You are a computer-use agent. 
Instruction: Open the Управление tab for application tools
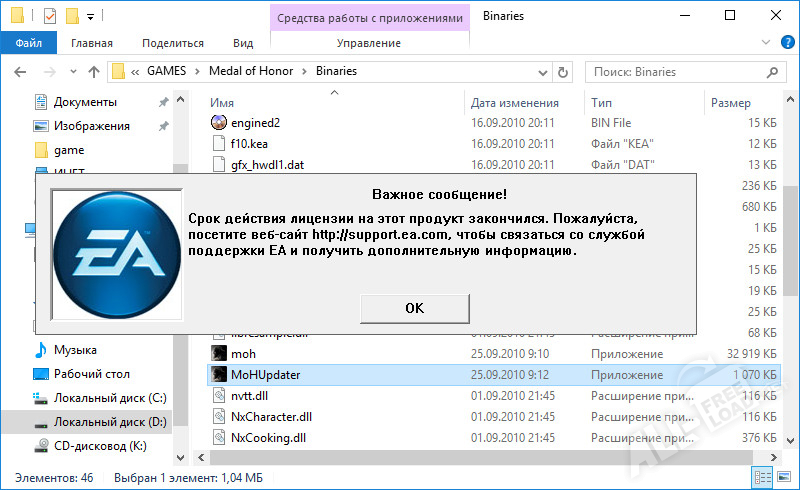pyautogui.click(x=369, y=43)
